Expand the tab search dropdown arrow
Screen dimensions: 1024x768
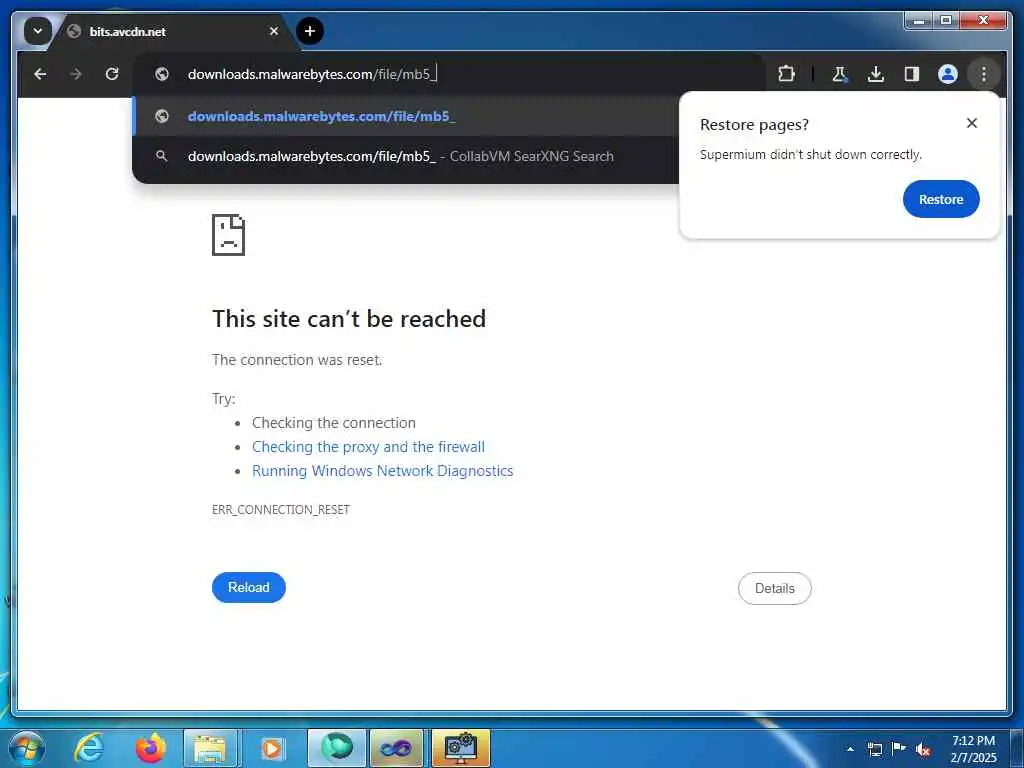click(38, 31)
